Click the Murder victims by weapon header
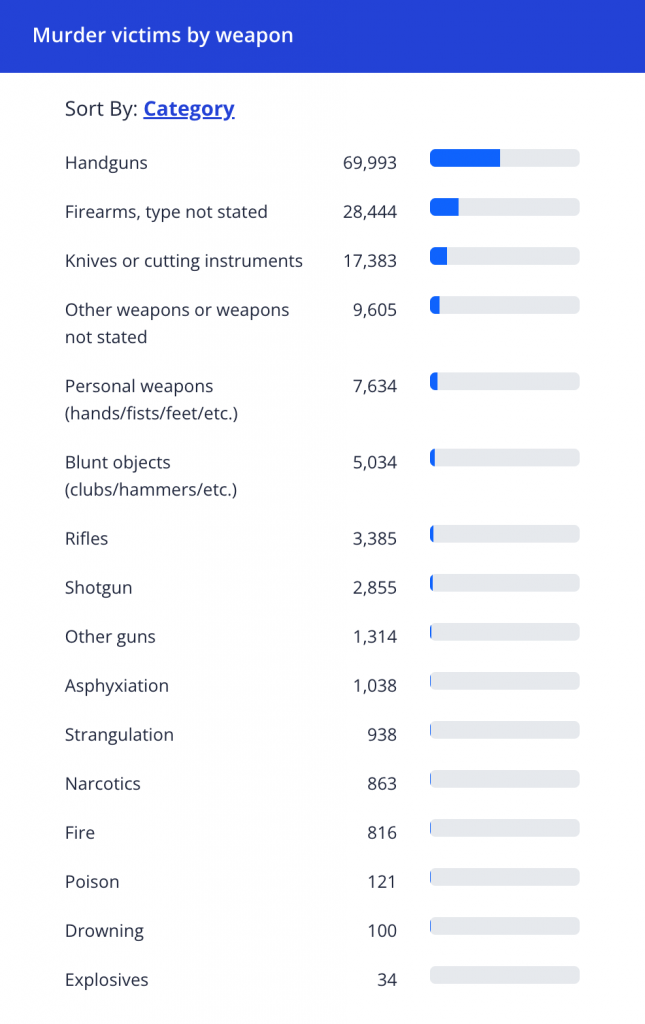The width and height of the screenshot is (645, 1024). click(x=163, y=36)
